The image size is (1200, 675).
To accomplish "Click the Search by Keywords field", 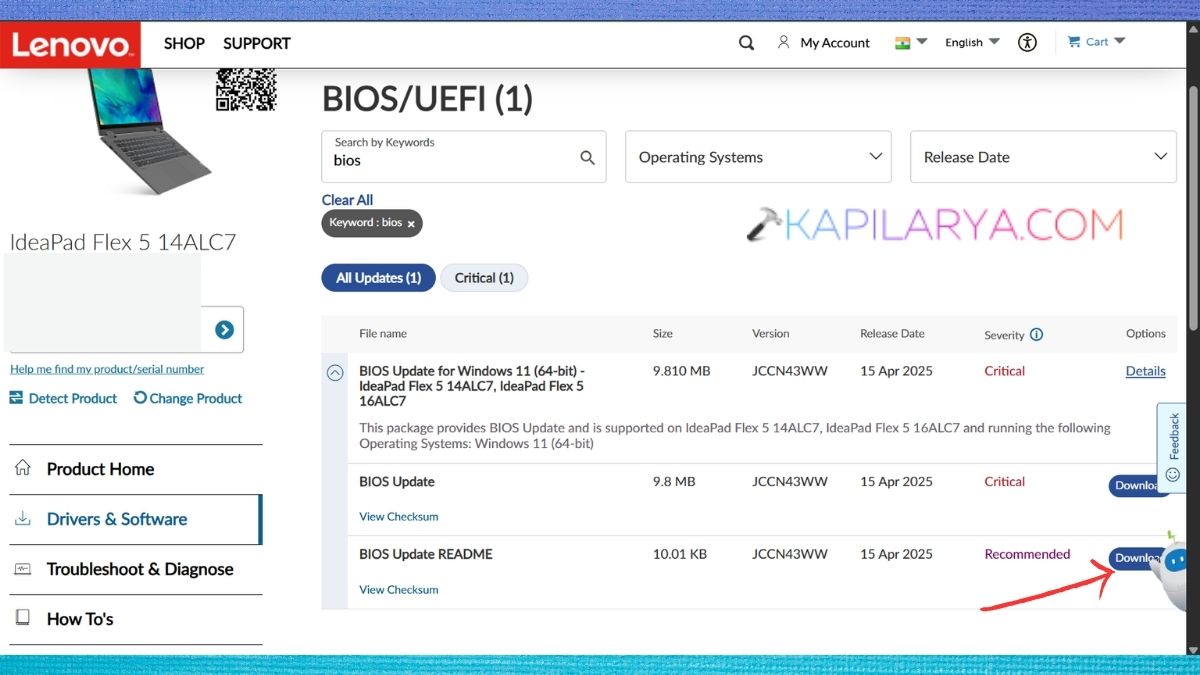I will pyautogui.click(x=463, y=156).
